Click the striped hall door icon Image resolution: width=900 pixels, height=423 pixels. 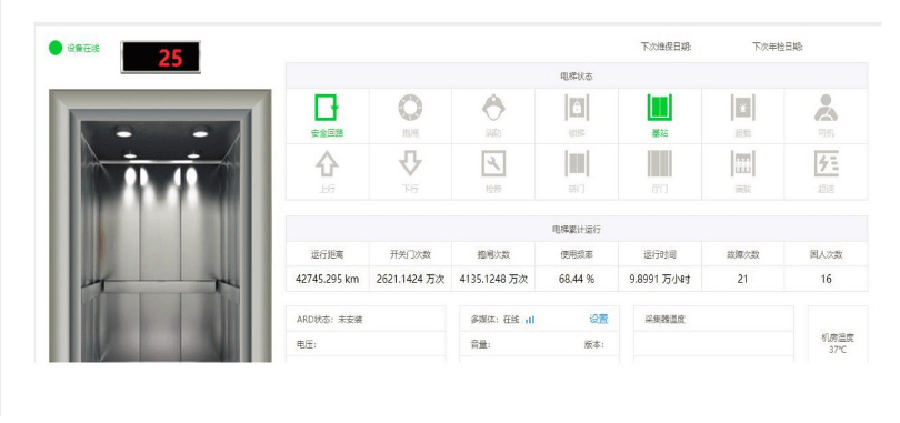coord(660,162)
